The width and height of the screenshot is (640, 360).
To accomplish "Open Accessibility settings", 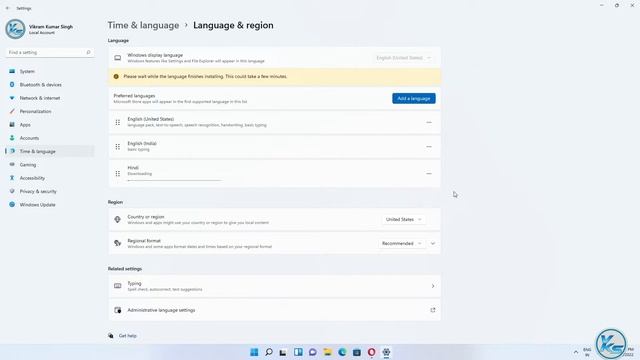I will pyautogui.click(x=49, y=178).
